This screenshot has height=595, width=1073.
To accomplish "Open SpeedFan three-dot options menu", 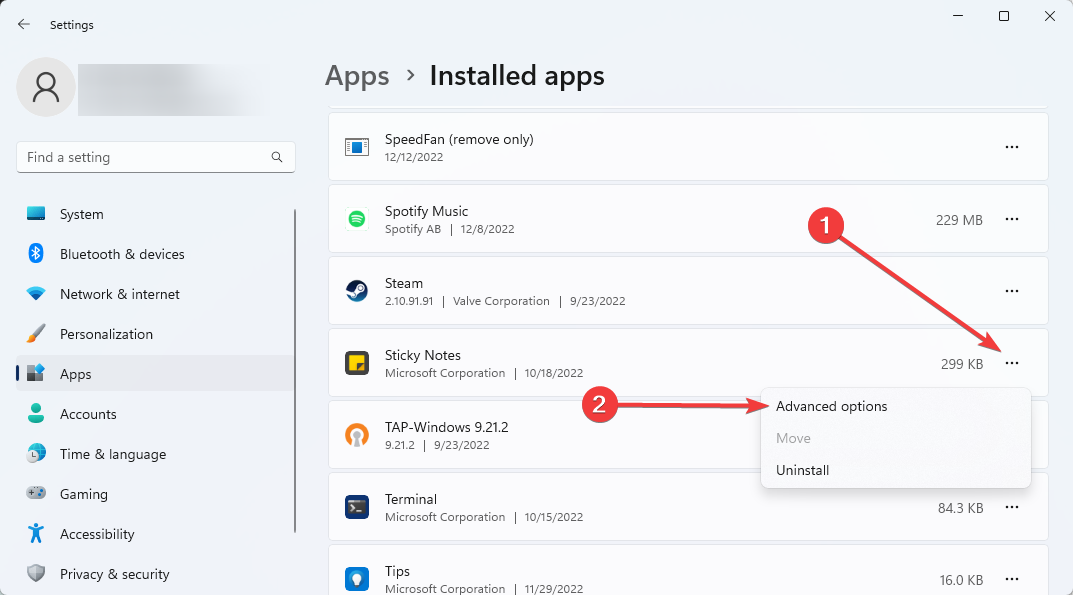I will coord(1011,147).
